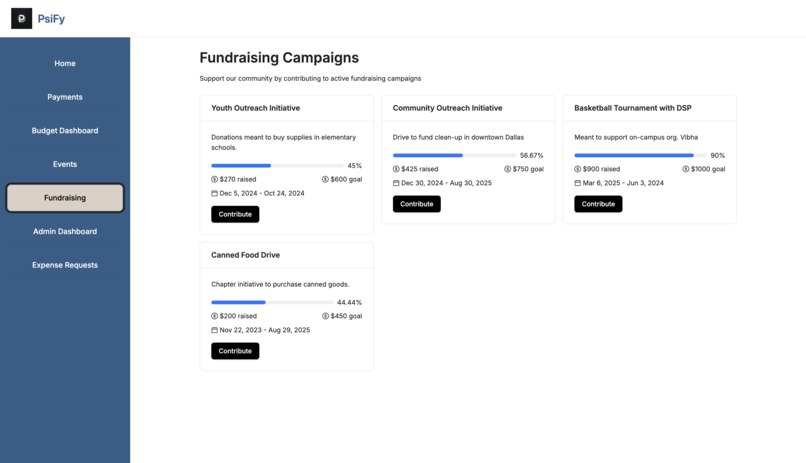Click calendar icon in Canned Food Drive card
The height and width of the screenshot is (463, 806).
click(215, 330)
